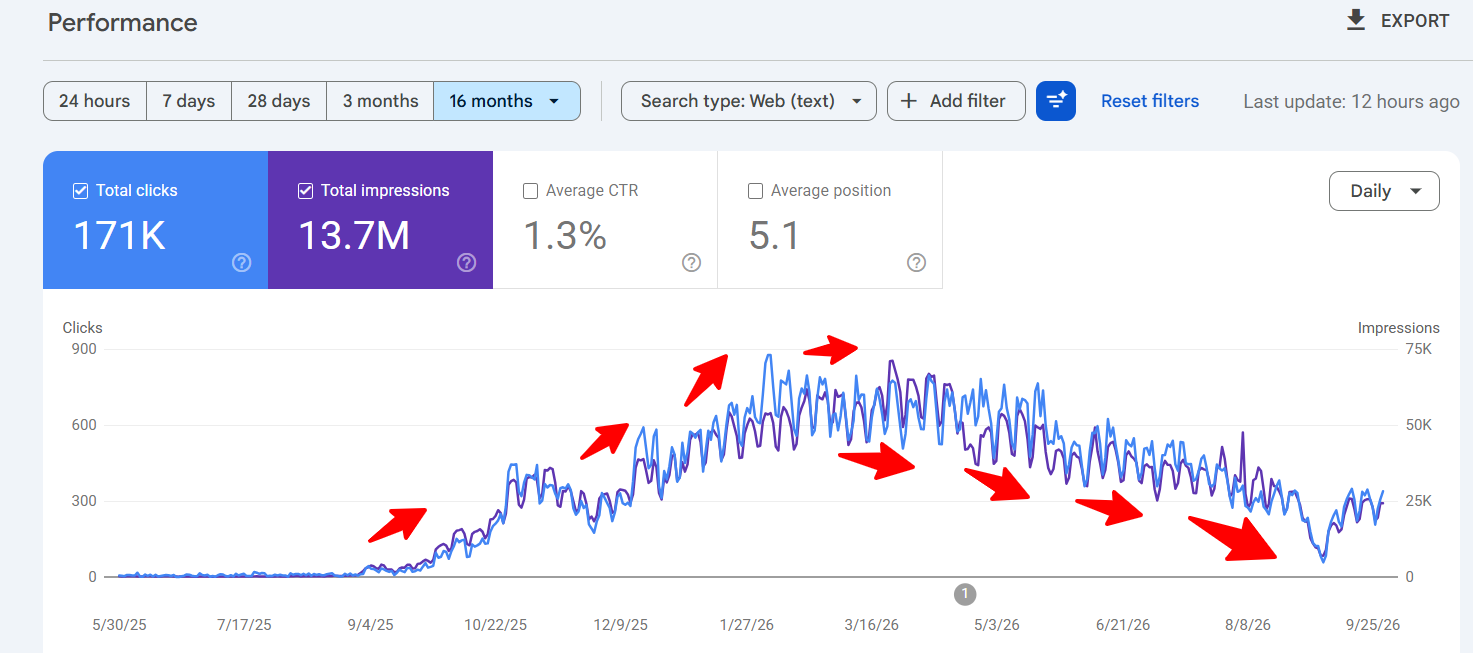Click the 10/22/25 date axis label
Screen dimensions: 1473x653
point(495,625)
